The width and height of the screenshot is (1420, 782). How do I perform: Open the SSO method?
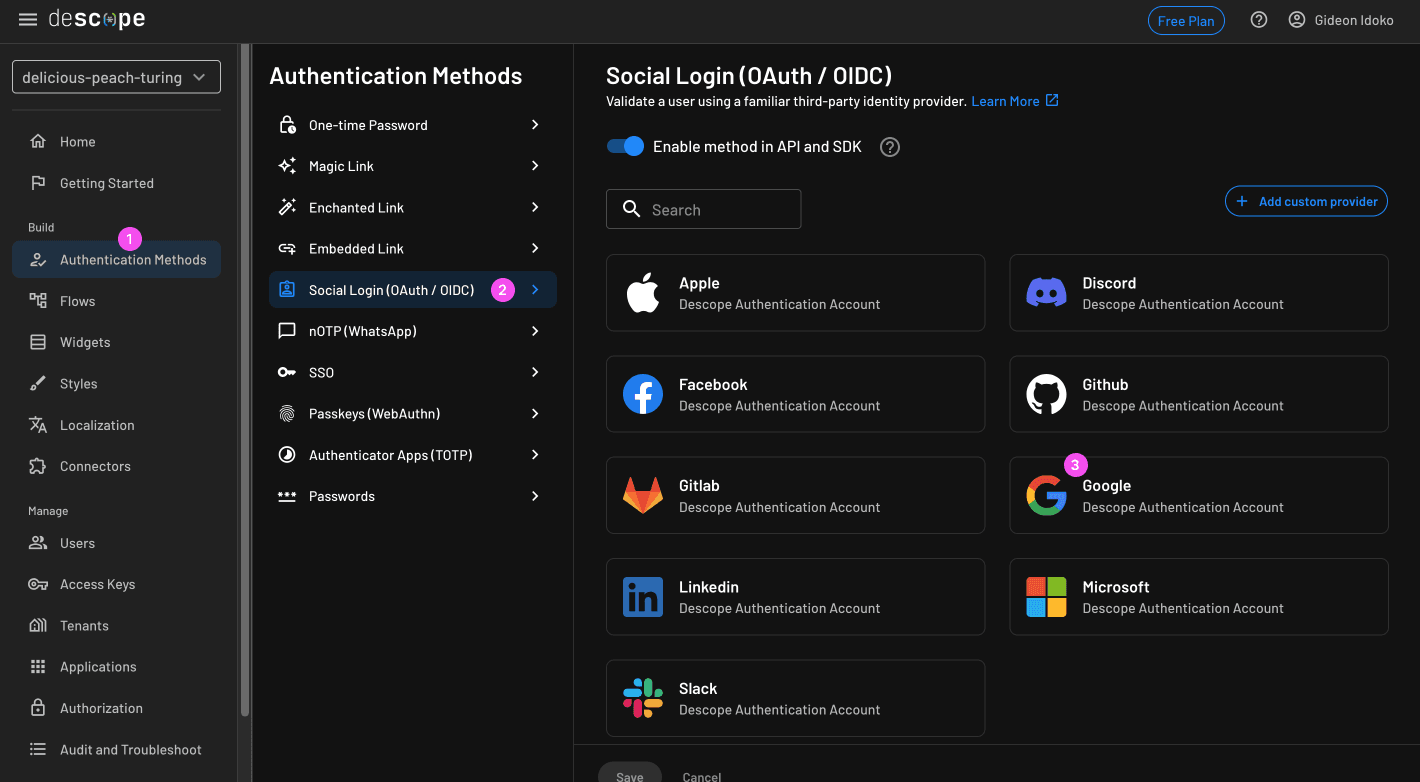coord(413,372)
